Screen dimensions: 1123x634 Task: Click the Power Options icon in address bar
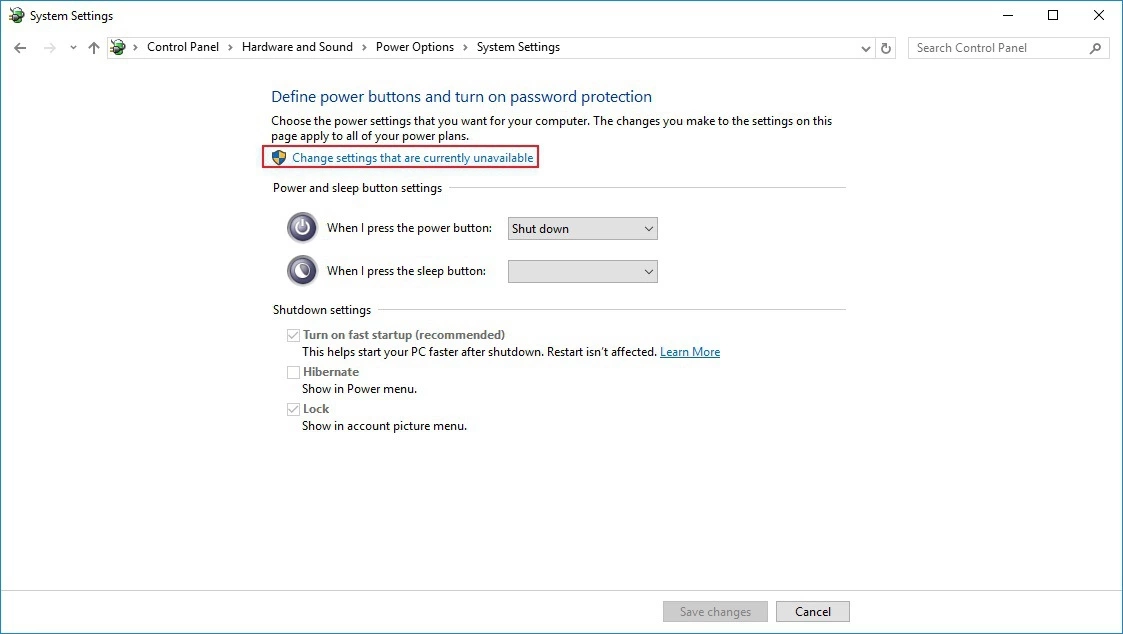[119, 48]
